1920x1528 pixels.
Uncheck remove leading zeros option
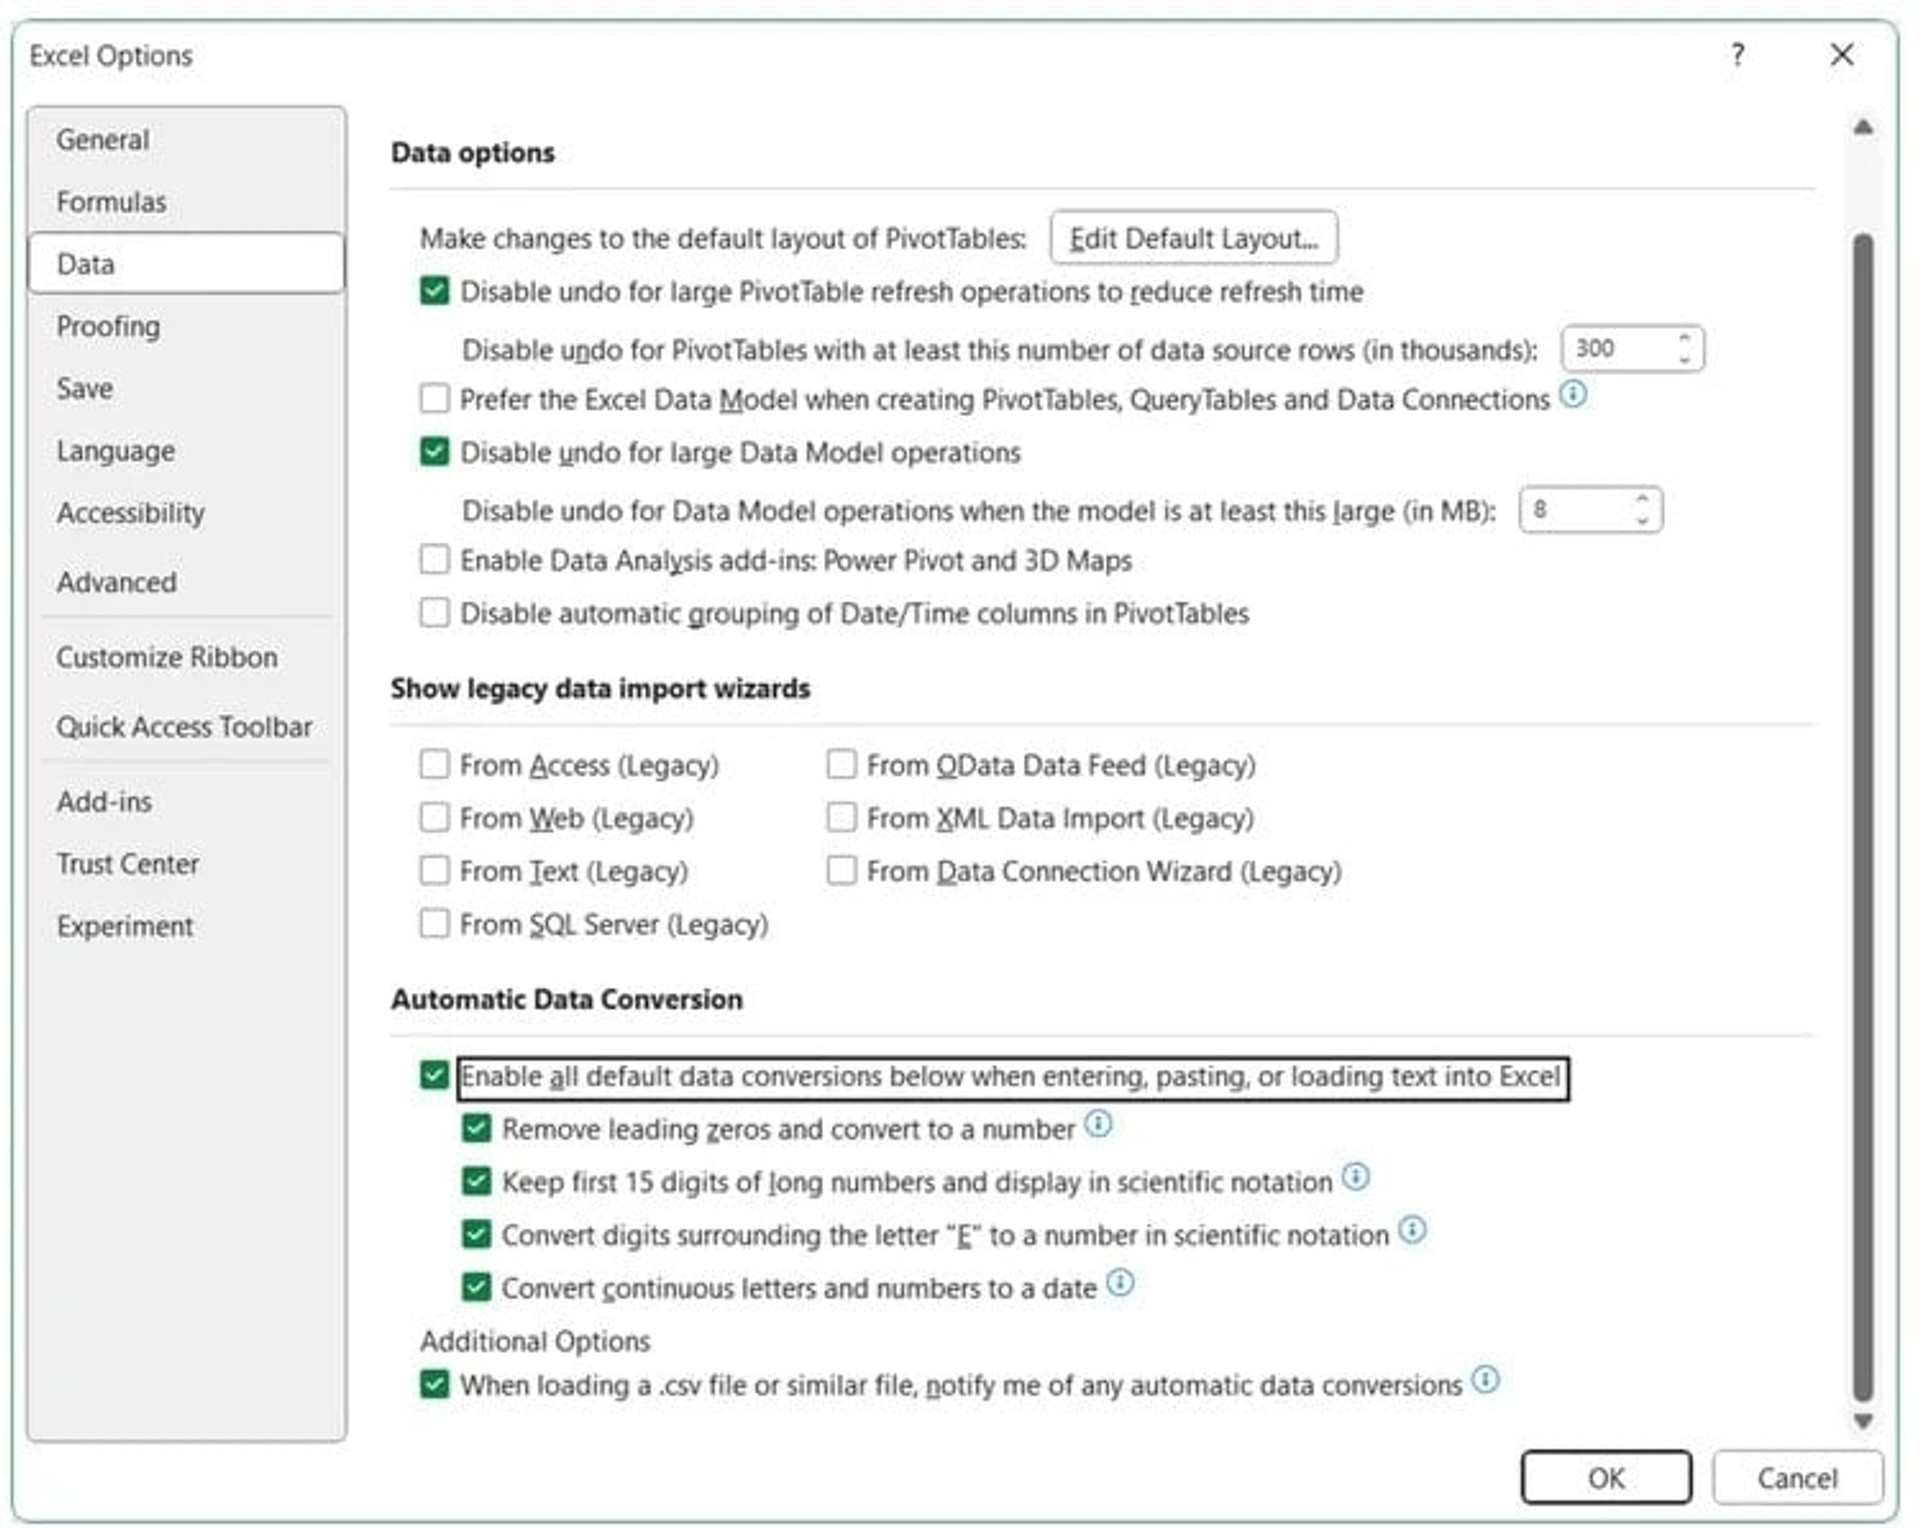476,1129
